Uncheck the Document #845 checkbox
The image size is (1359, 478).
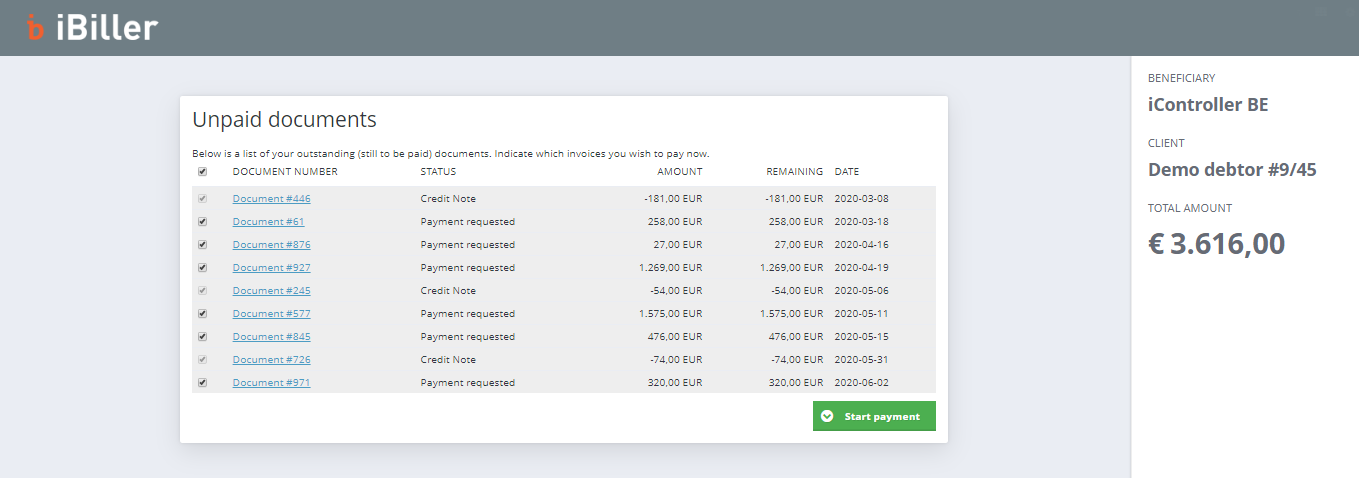click(x=202, y=336)
